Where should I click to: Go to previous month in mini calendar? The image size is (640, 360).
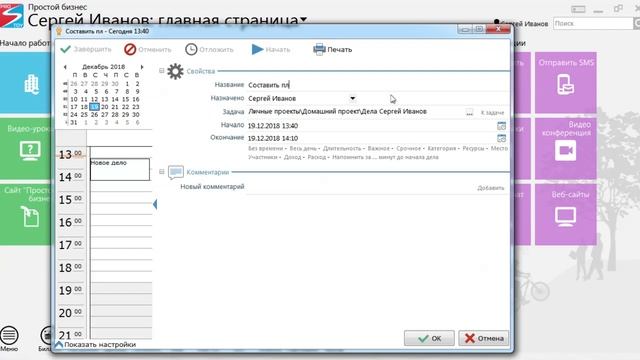[65, 67]
